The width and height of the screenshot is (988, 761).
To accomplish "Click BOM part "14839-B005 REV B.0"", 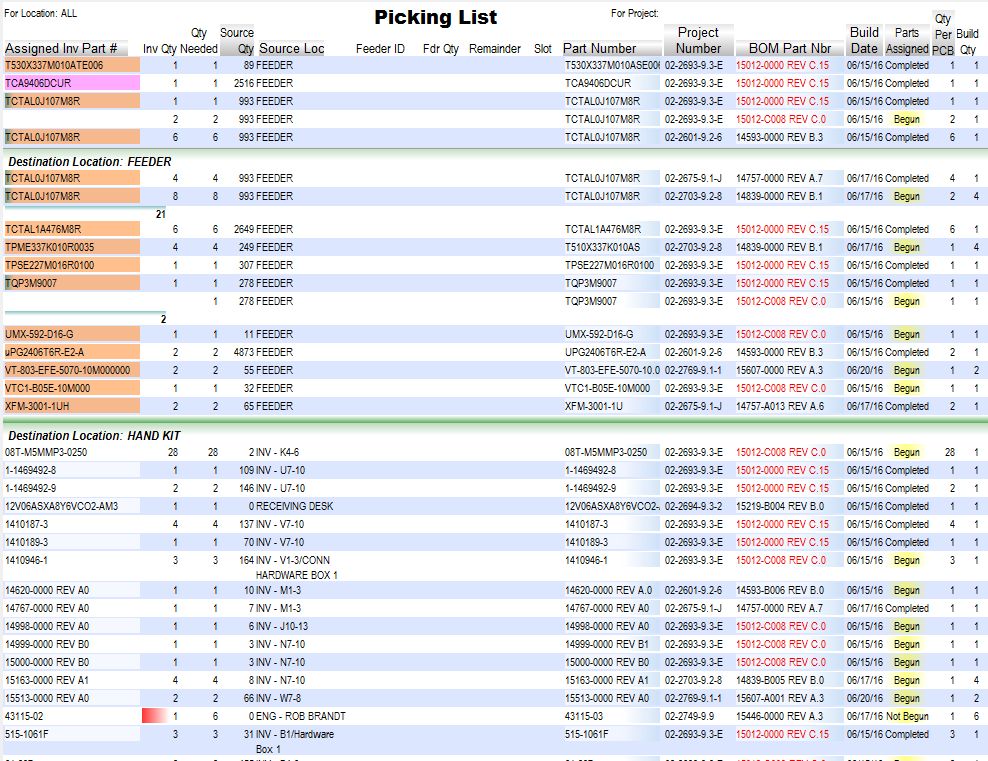I will (x=780, y=680).
